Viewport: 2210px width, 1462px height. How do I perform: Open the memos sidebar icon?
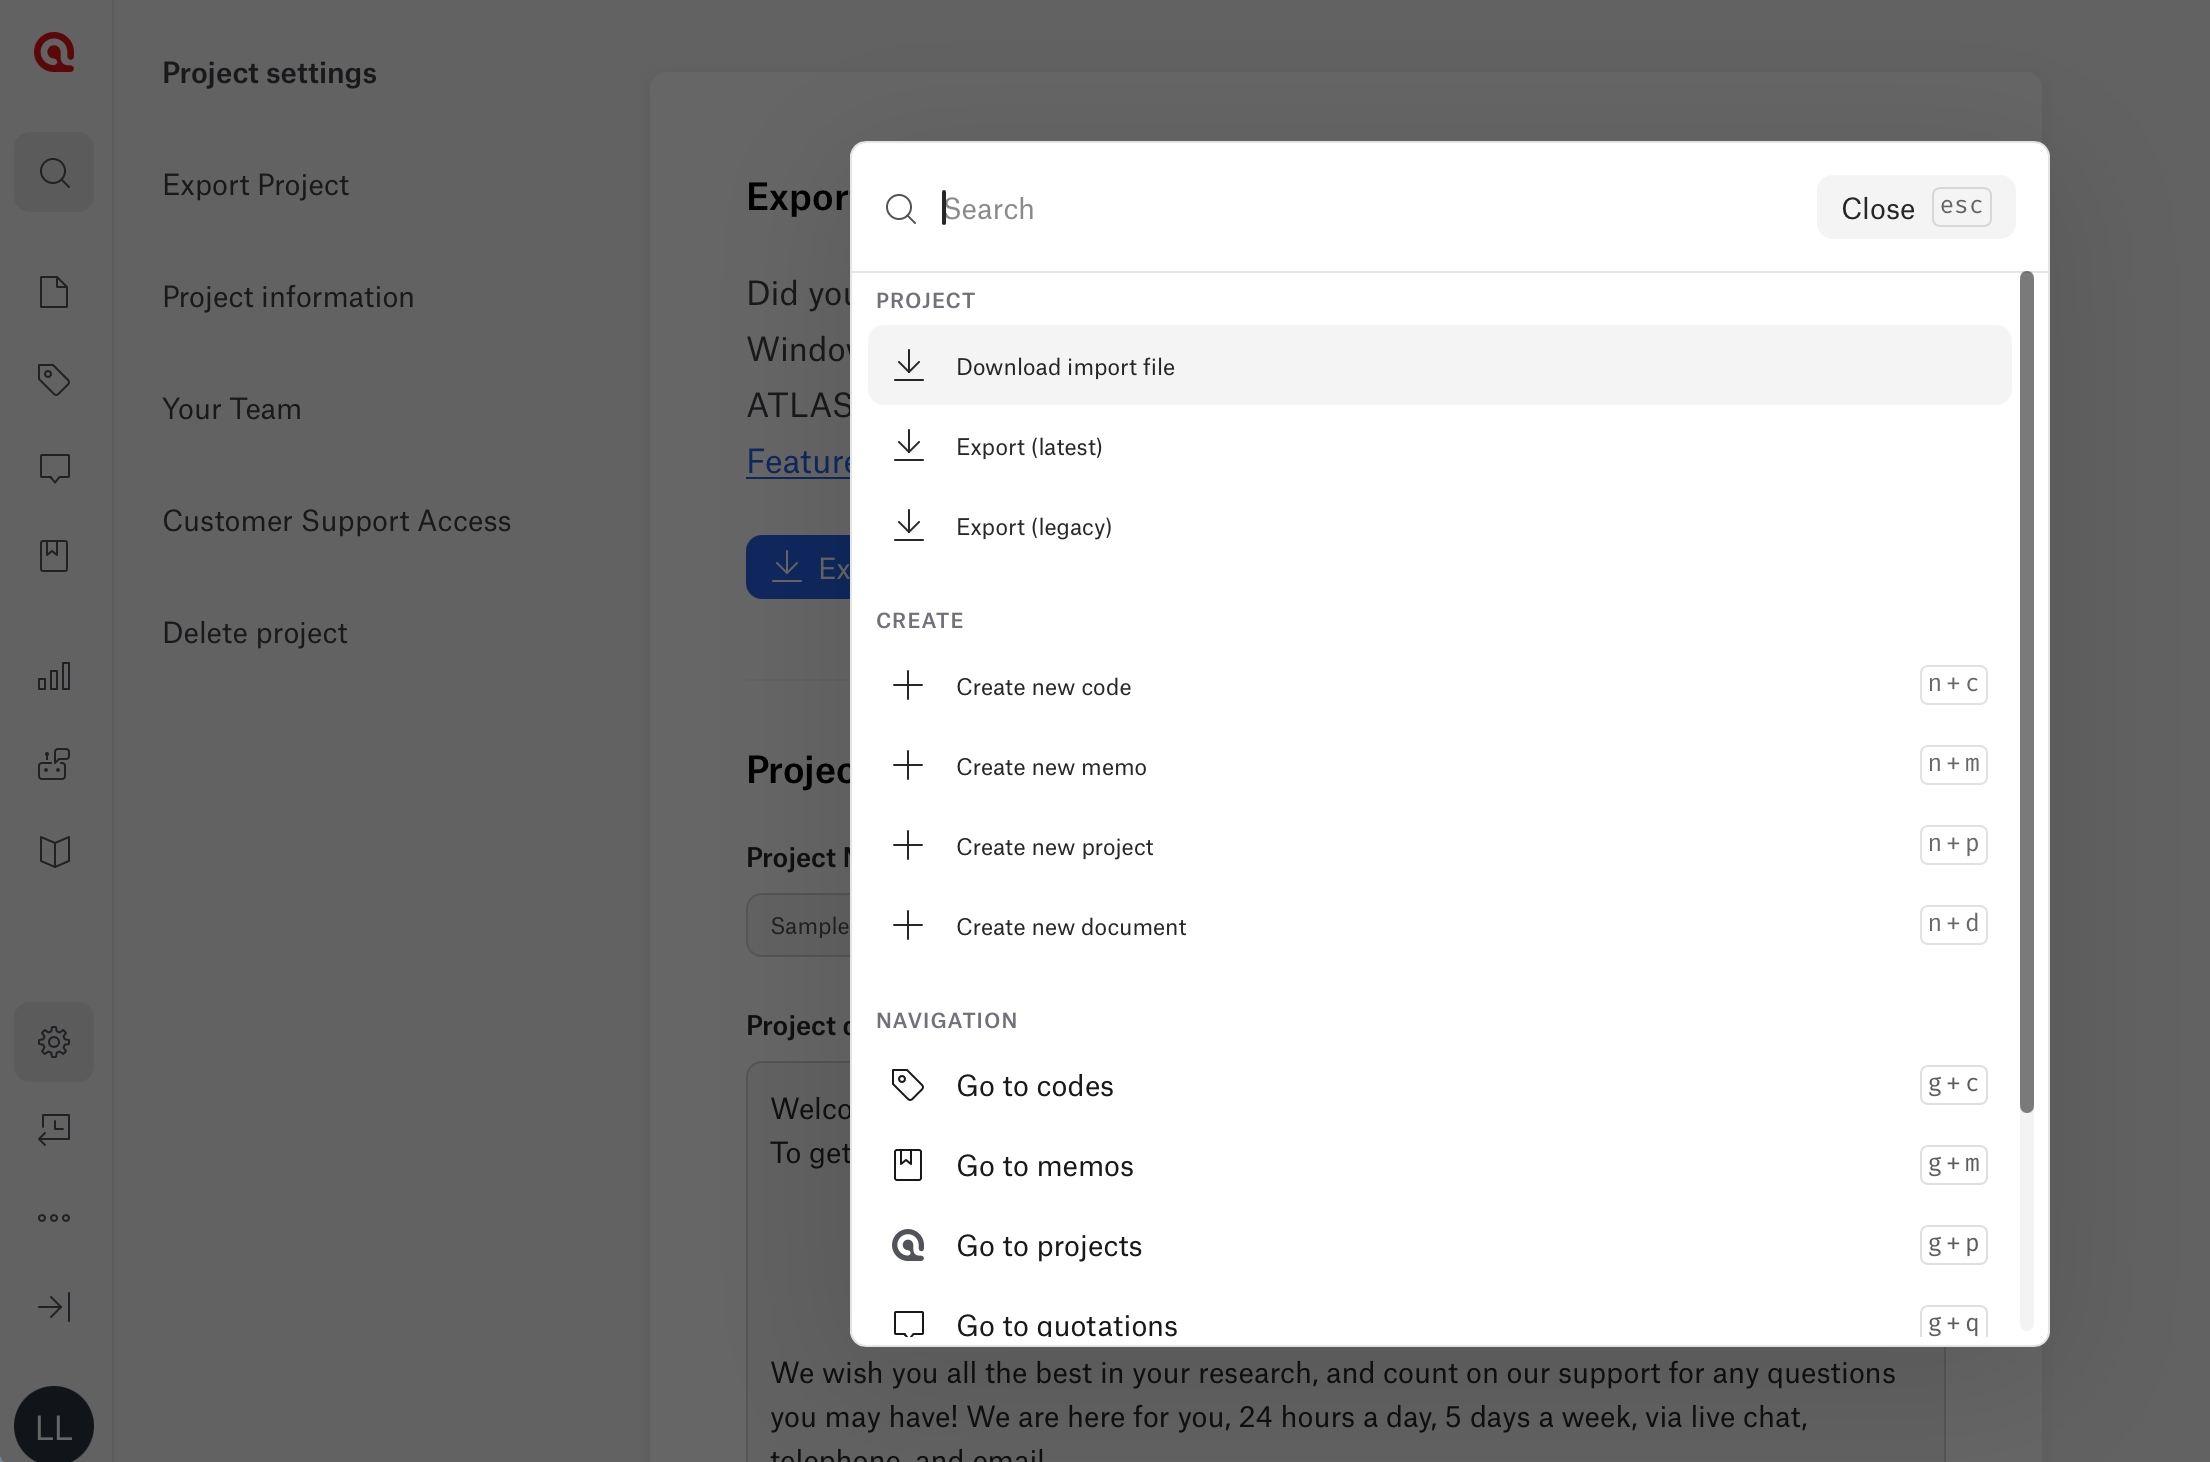point(54,555)
